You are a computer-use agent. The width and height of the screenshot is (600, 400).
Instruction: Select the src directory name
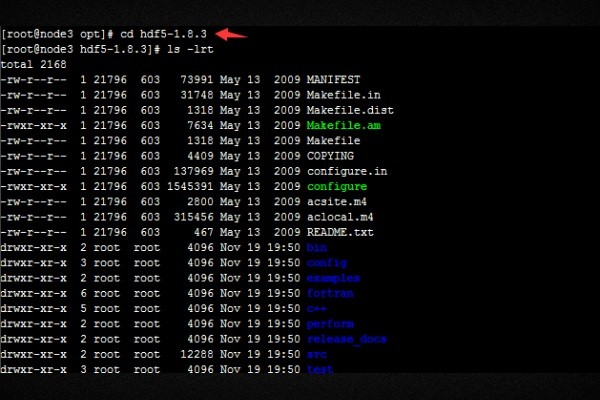point(317,354)
